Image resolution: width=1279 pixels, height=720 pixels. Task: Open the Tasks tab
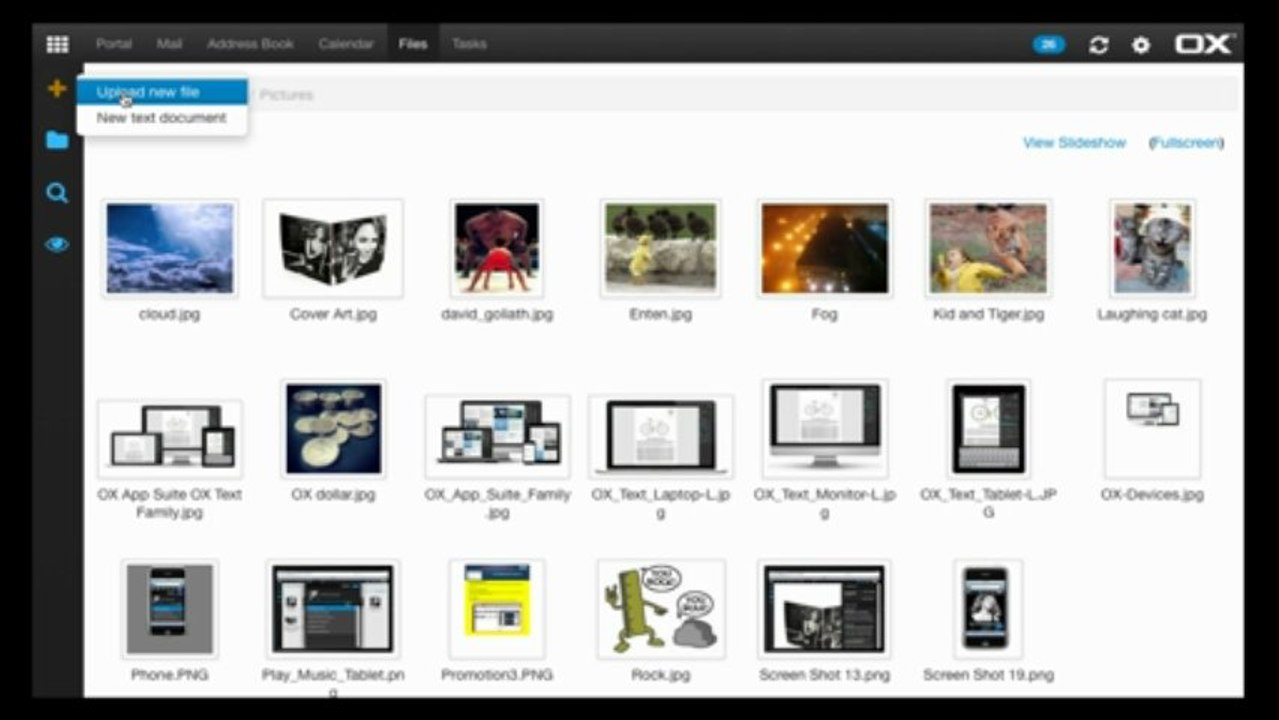click(x=469, y=44)
